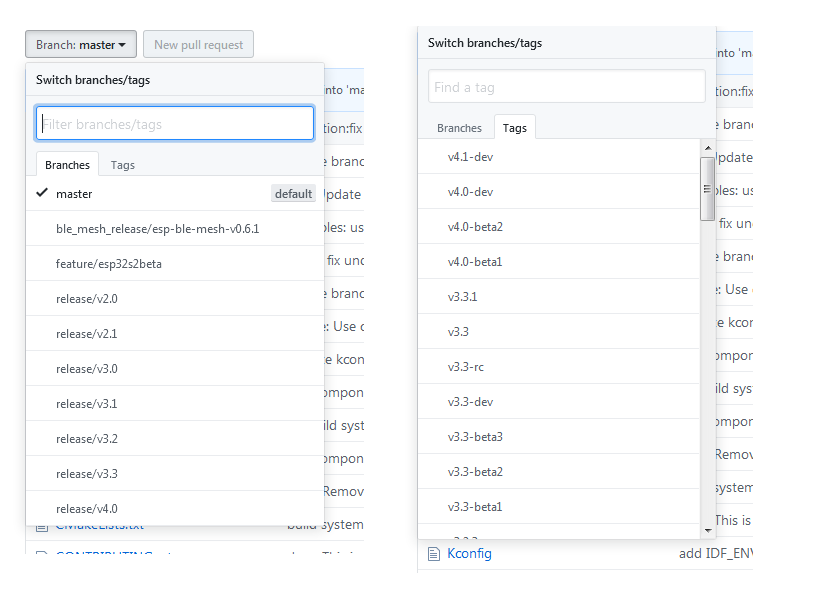
Task: Switch to Tags tab in right panel
Action: 515,128
